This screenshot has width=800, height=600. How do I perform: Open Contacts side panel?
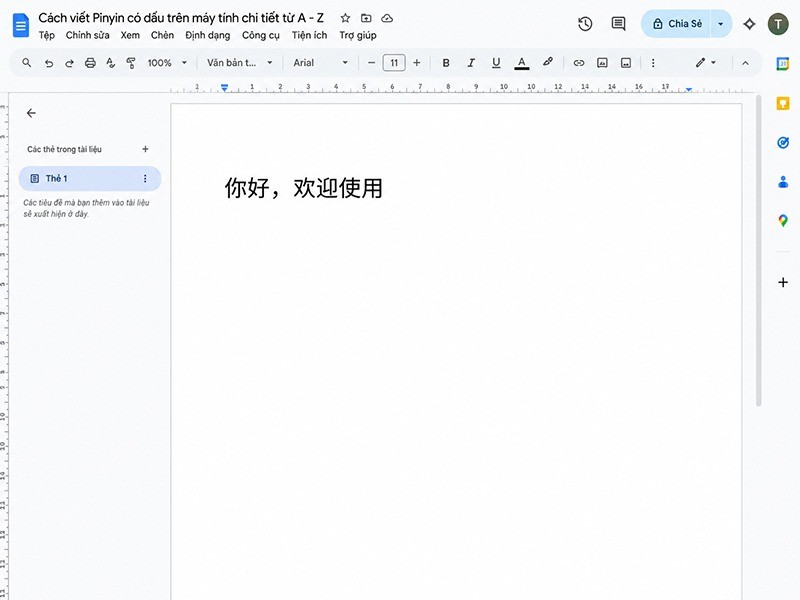pos(783,182)
